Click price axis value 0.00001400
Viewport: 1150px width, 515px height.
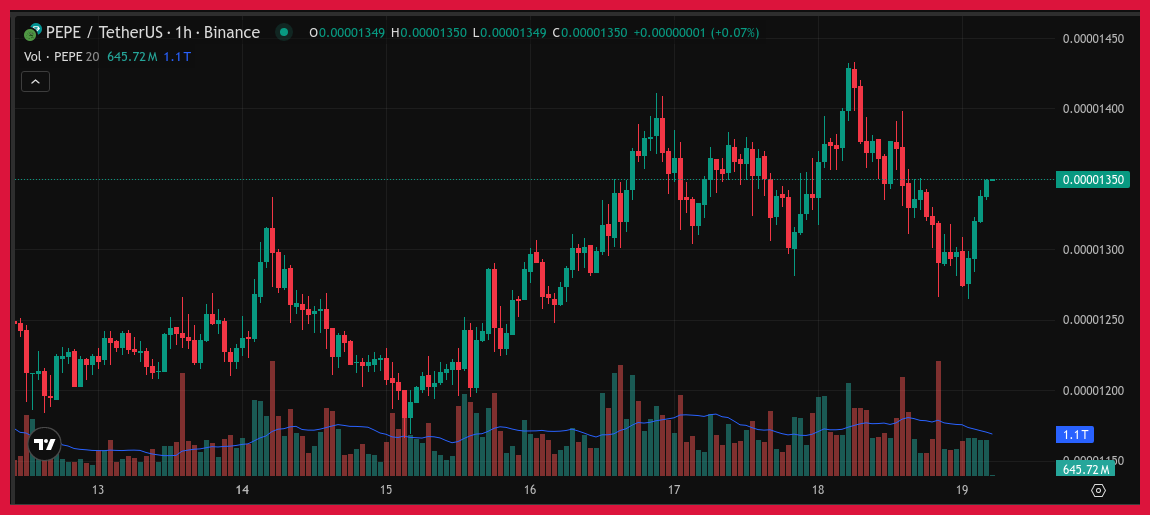1094,109
